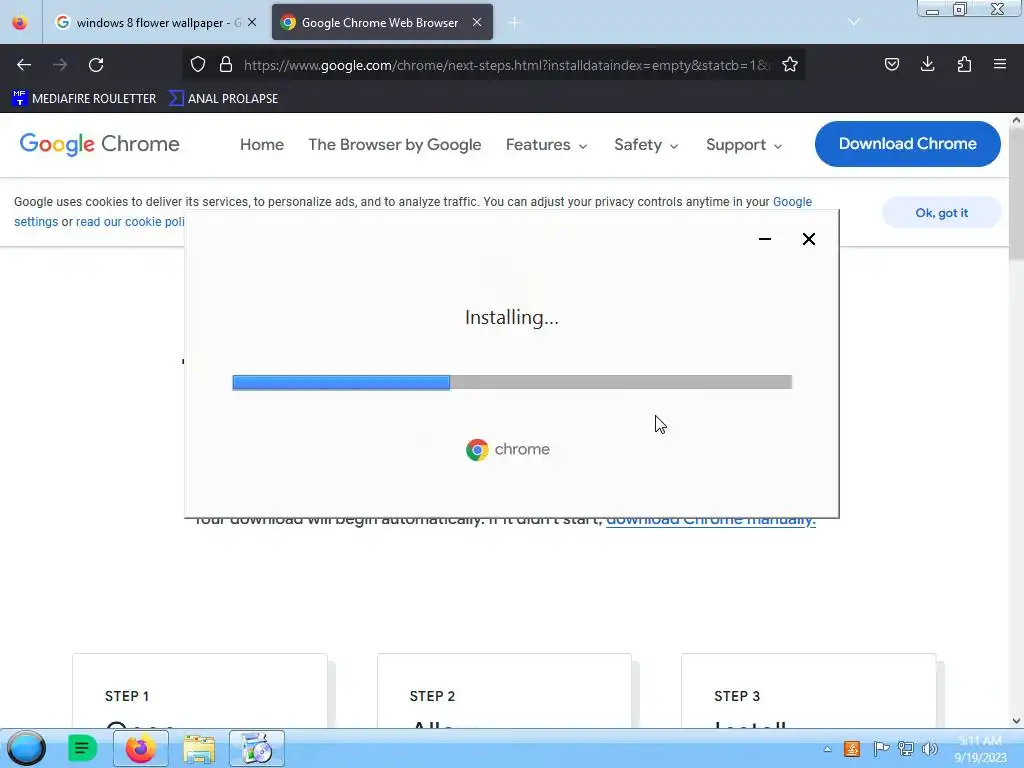The width and height of the screenshot is (1024, 768).
Task: Go to the Home nav link
Action: click(261, 144)
